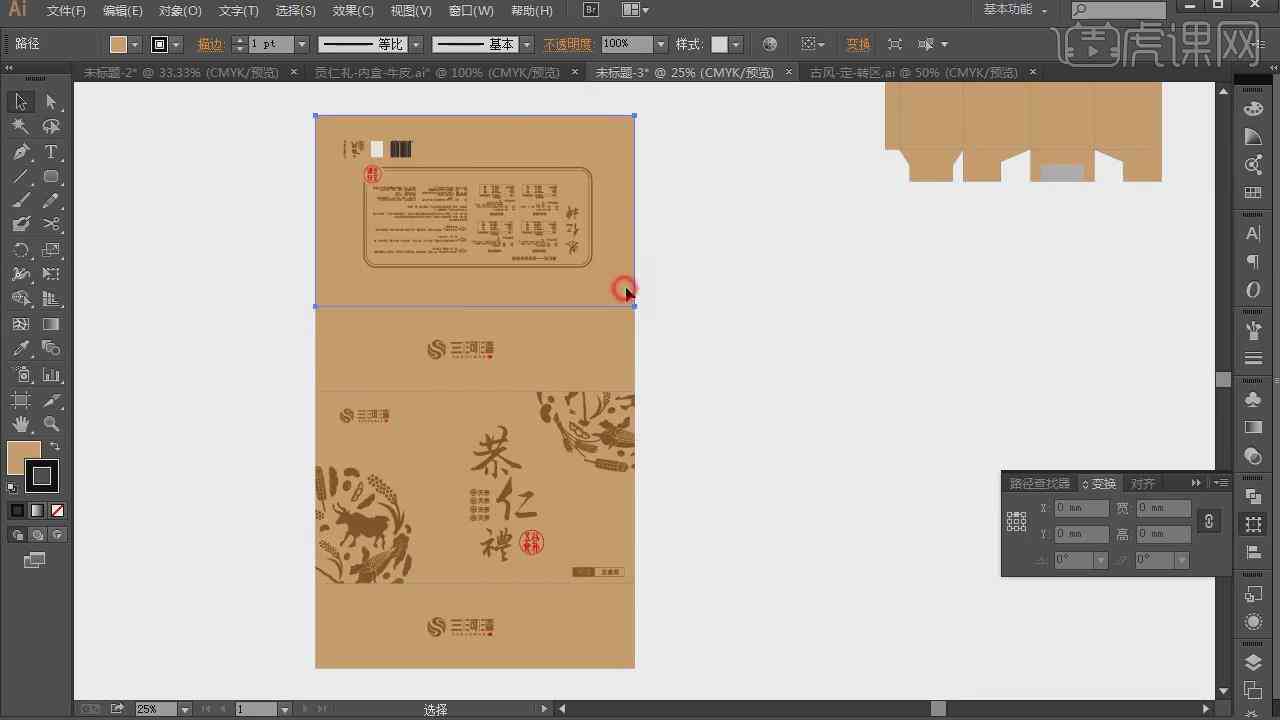Viewport: 1280px width, 720px height.
Task: Open the 窗口(W) menu
Action: coord(471,11)
